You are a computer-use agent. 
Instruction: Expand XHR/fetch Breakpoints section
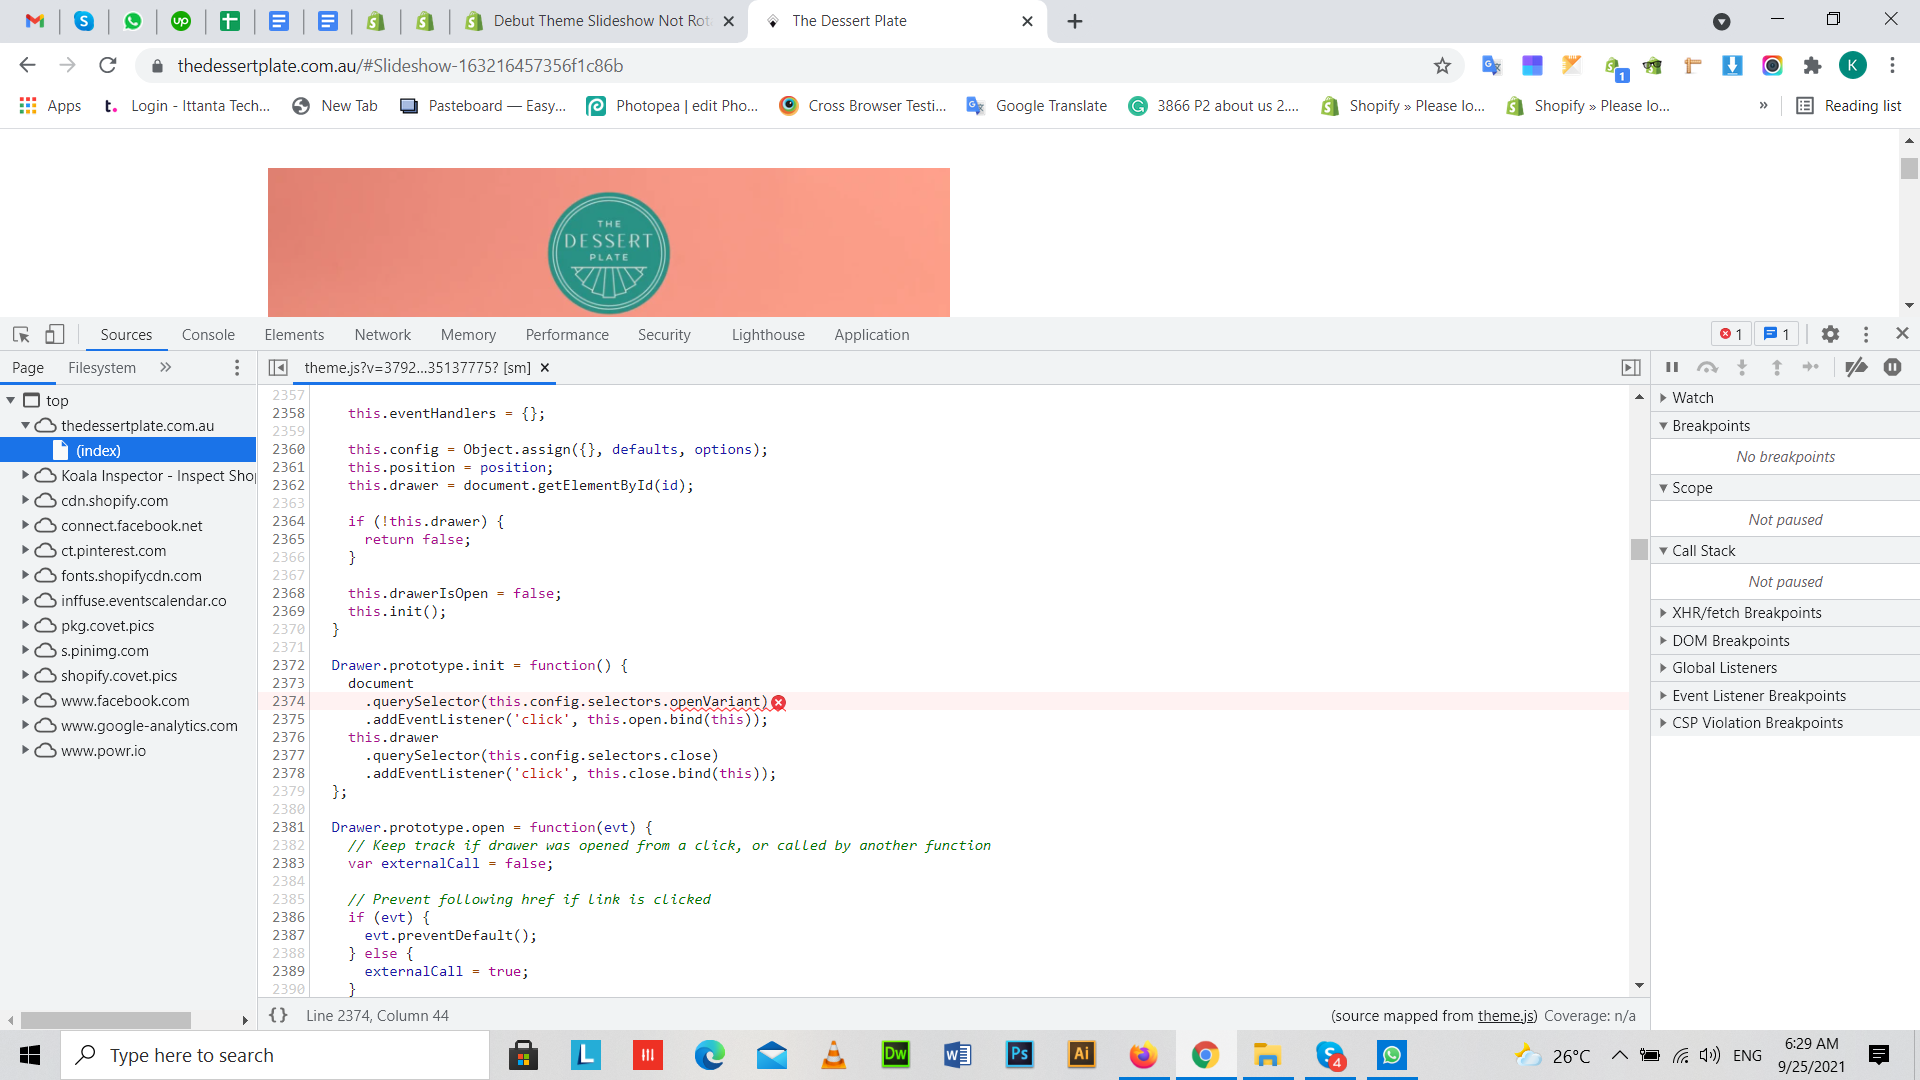point(1746,612)
